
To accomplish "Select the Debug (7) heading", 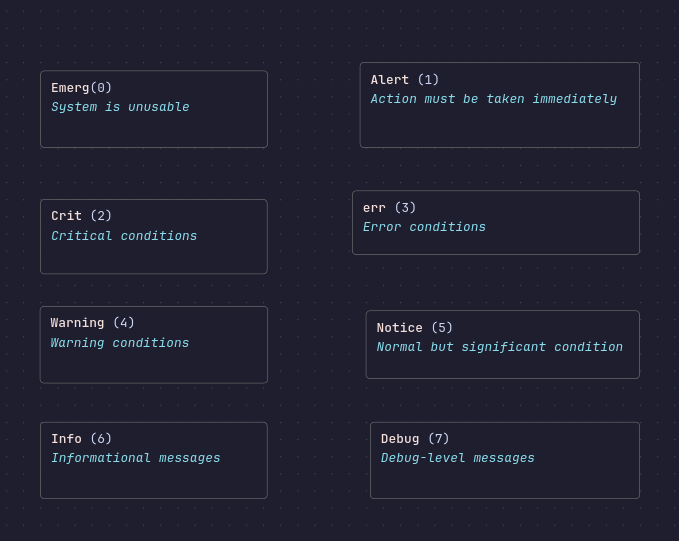I will pyautogui.click(x=415, y=439).
